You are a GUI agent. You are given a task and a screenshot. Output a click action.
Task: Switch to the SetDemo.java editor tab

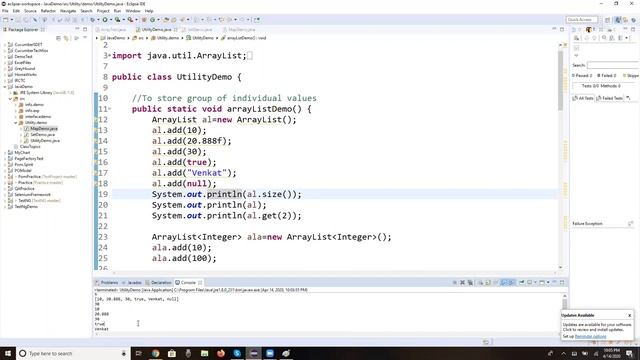click(199, 30)
